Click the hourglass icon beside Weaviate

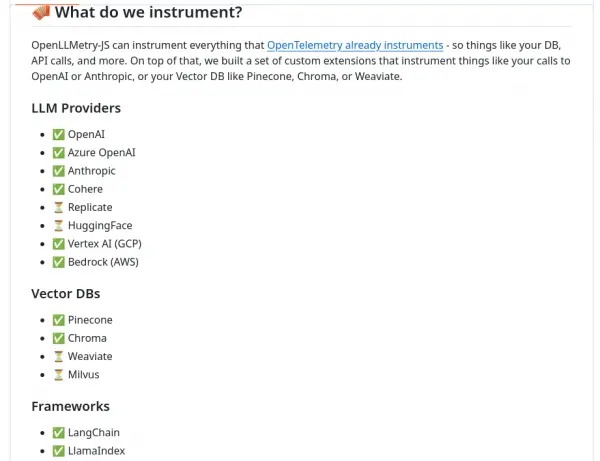[58, 357]
